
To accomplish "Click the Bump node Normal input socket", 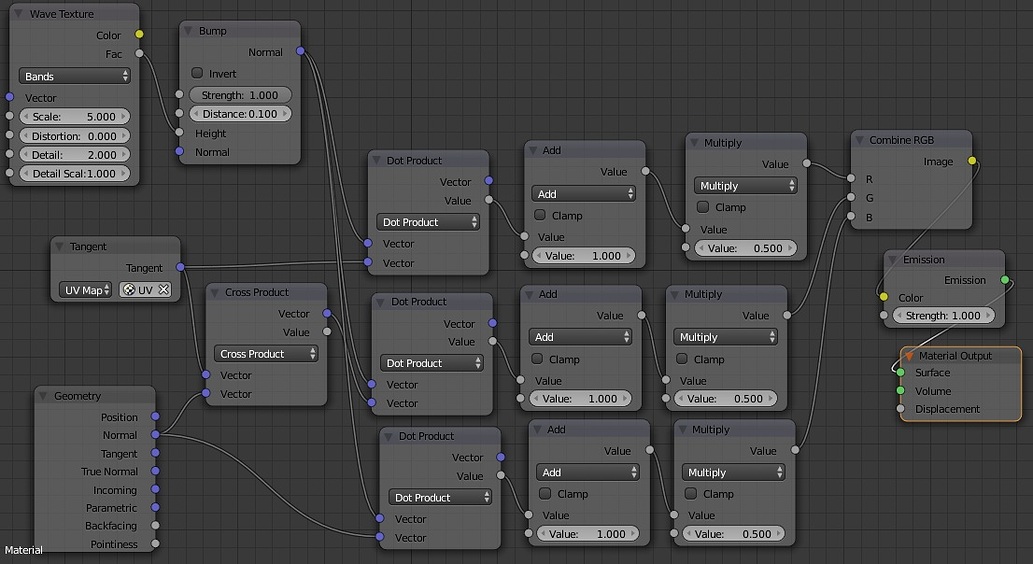I will tap(179, 152).
